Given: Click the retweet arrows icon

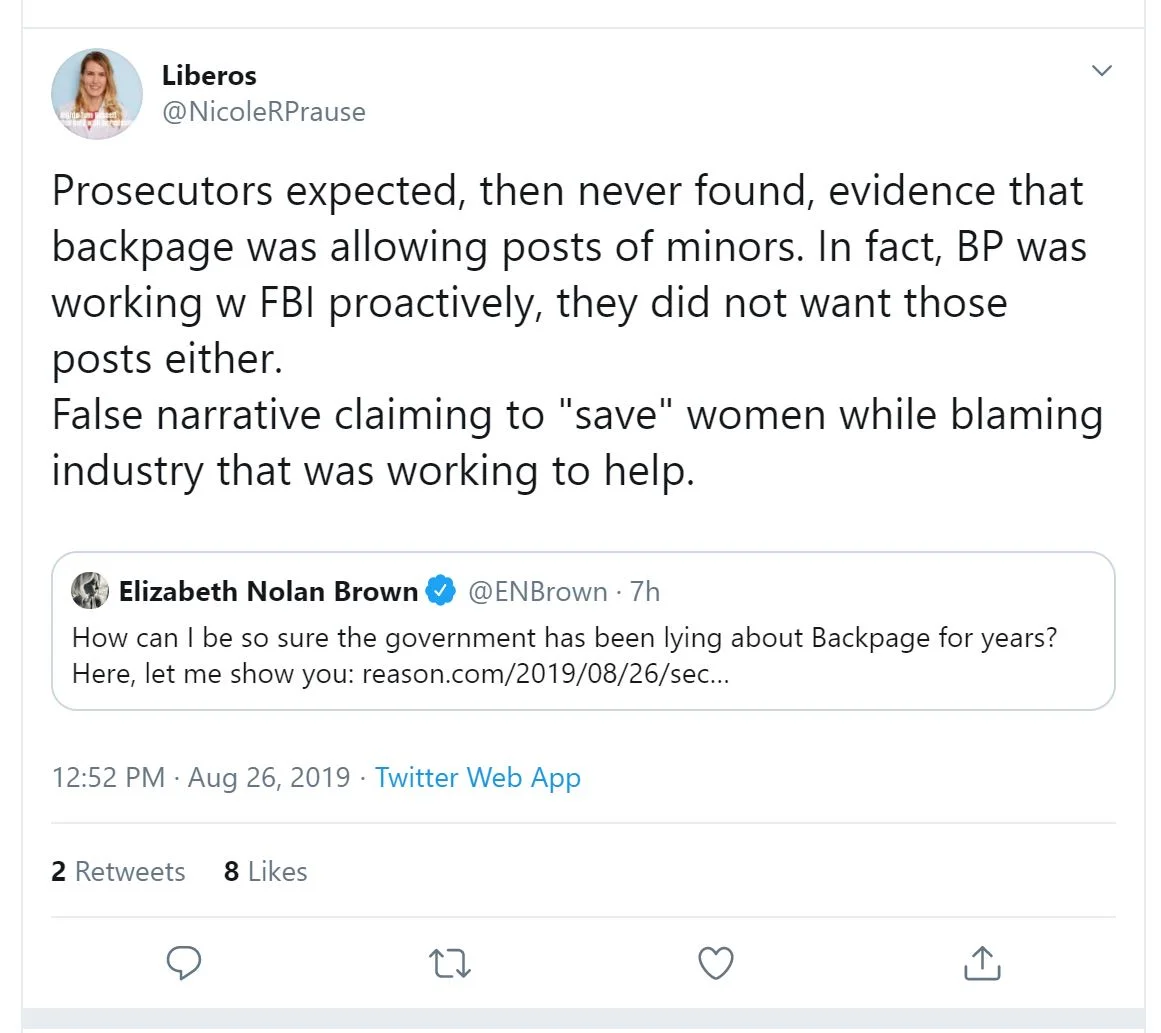Looking at the screenshot, I should [x=449, y=963].
